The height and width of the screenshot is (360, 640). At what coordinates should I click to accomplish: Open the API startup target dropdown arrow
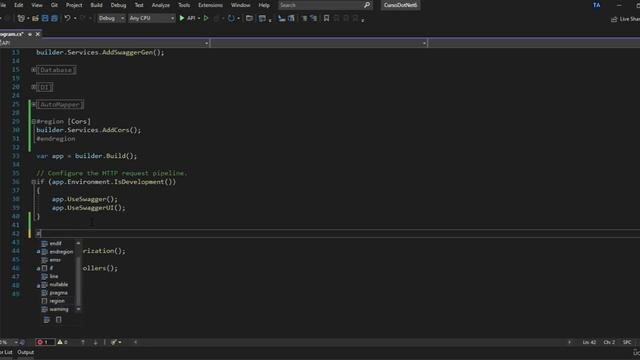[199, 18]
